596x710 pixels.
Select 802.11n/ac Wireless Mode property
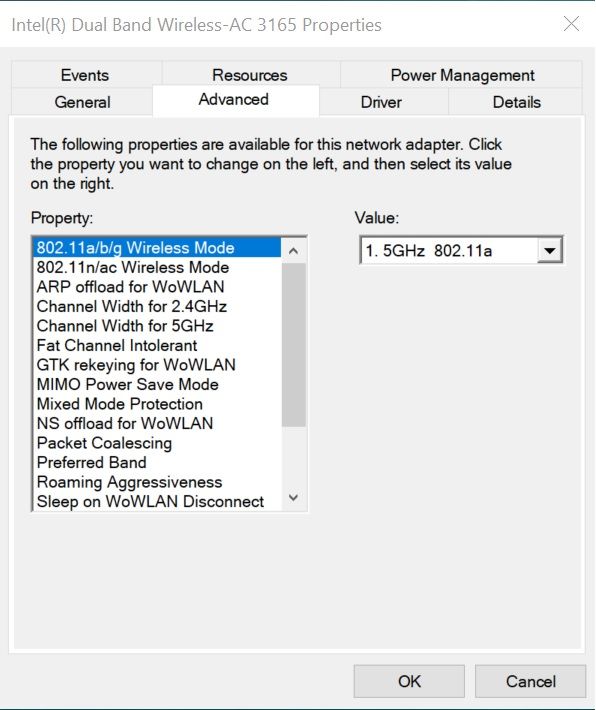157,267
